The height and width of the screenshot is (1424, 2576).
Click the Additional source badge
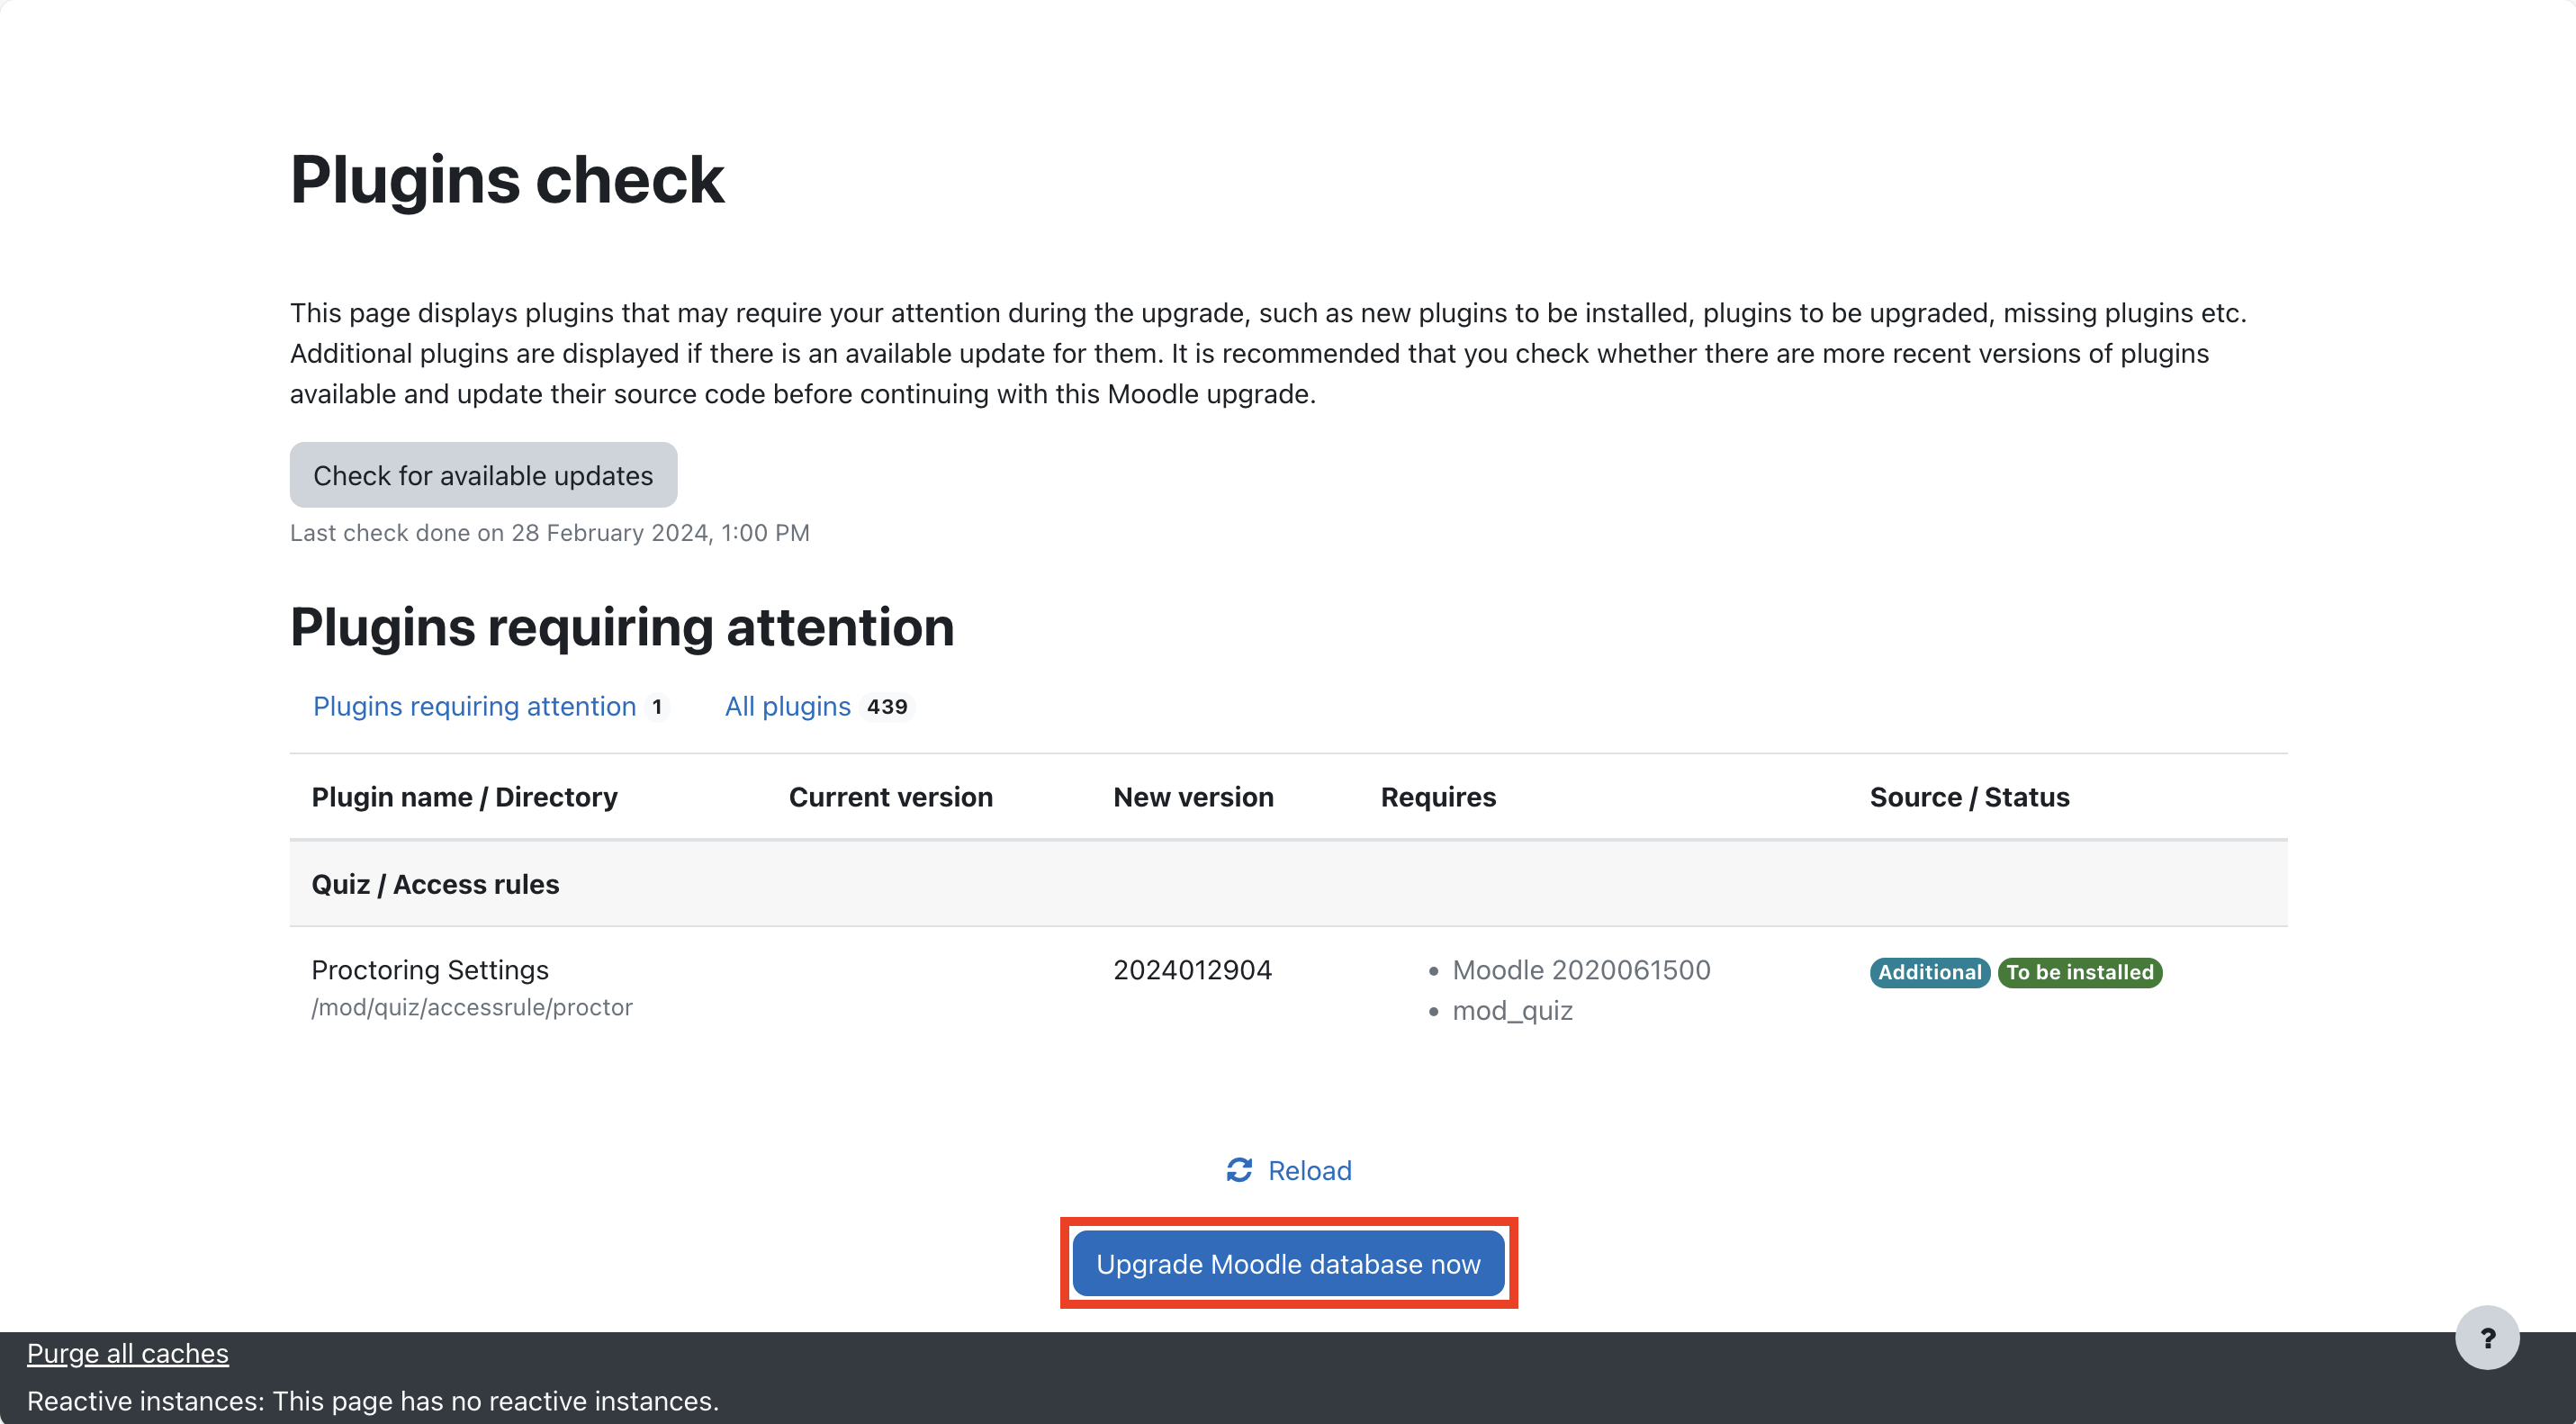point(1929,972)
